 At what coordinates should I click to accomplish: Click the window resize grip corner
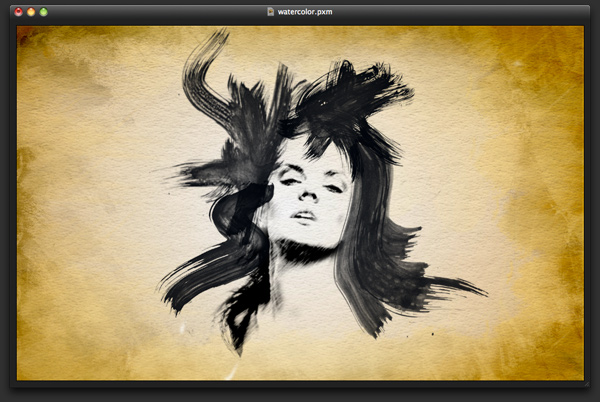coord(587,384)
